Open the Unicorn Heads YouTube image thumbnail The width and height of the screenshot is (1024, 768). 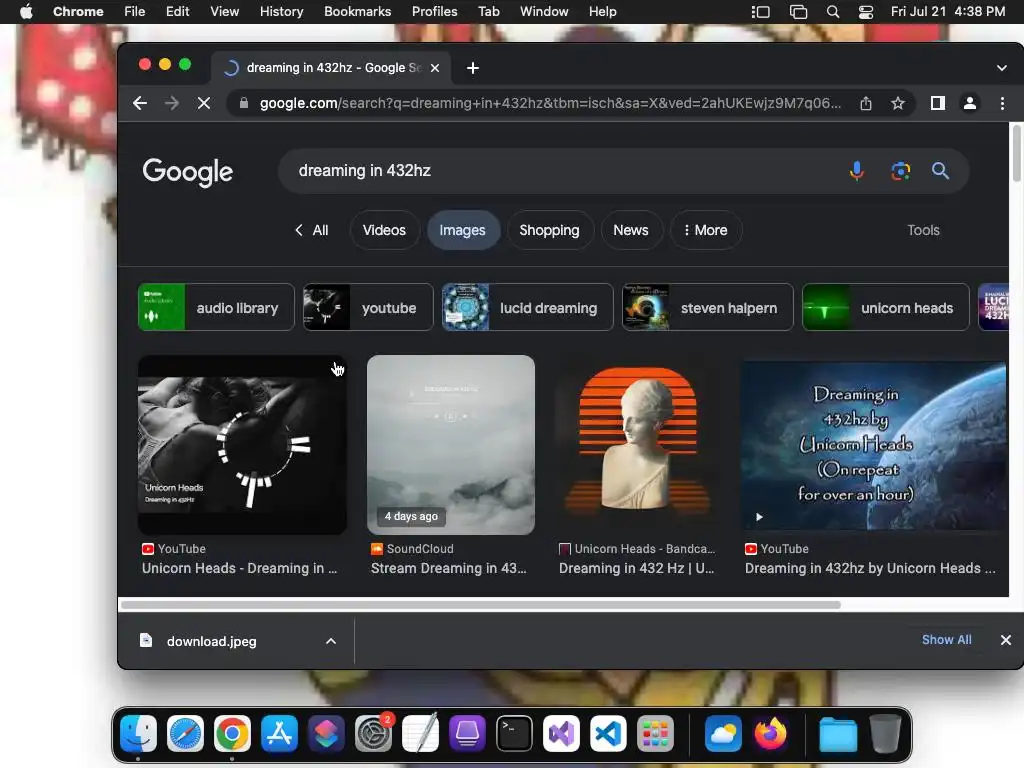click(x=242, y=445)
